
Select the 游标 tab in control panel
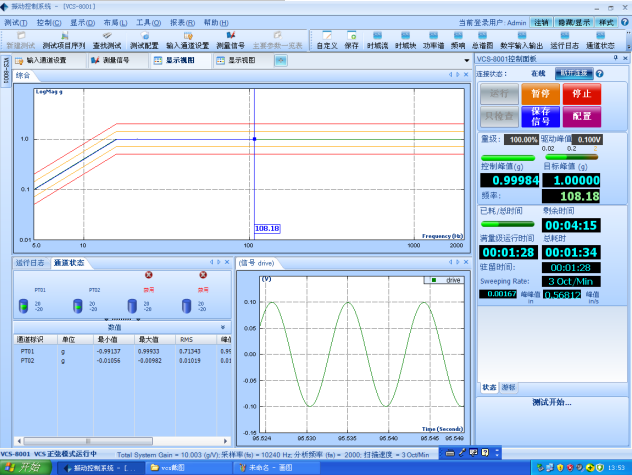tap(508, 387)
